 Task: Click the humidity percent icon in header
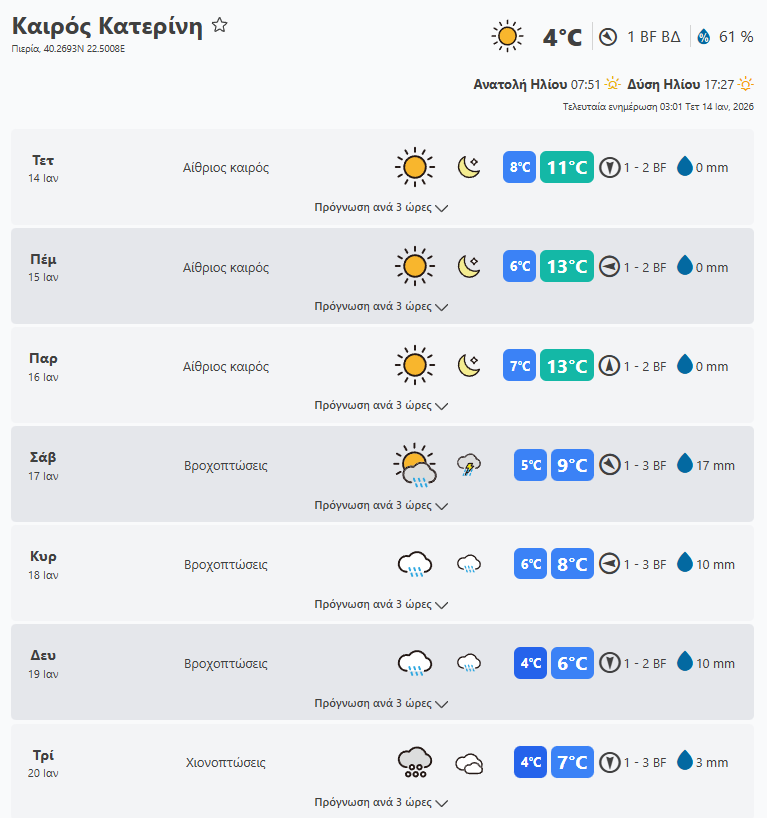click(x=703, y=37)
